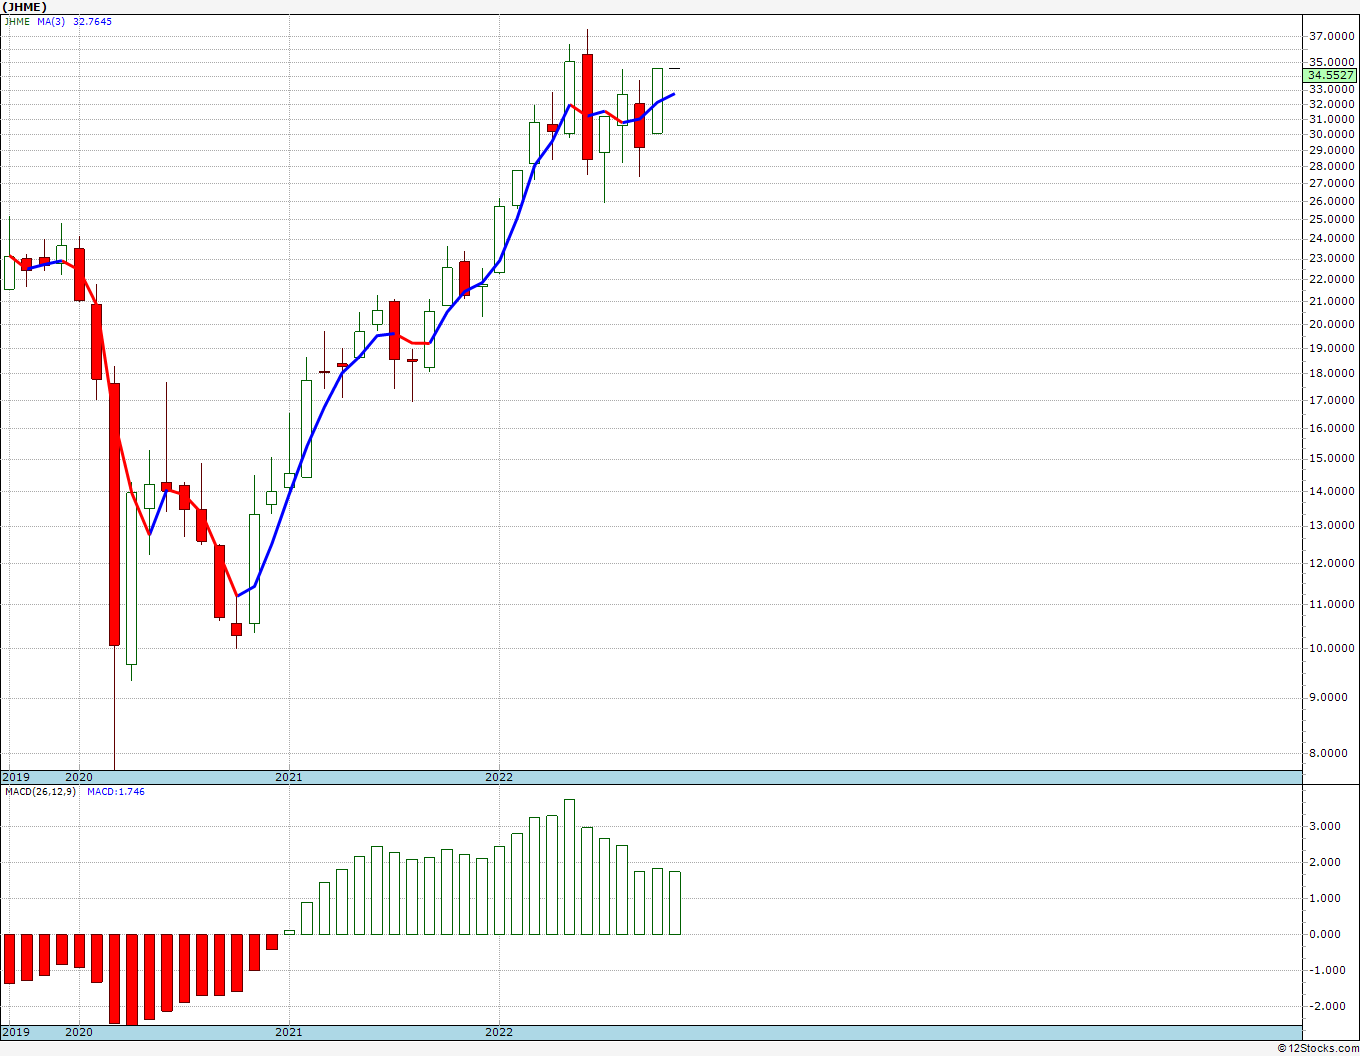Image resolution: width=1360 pixels, height=1056 pixels.
Task: Click the 11.0000 price axis label
Action: (1333, 604)
